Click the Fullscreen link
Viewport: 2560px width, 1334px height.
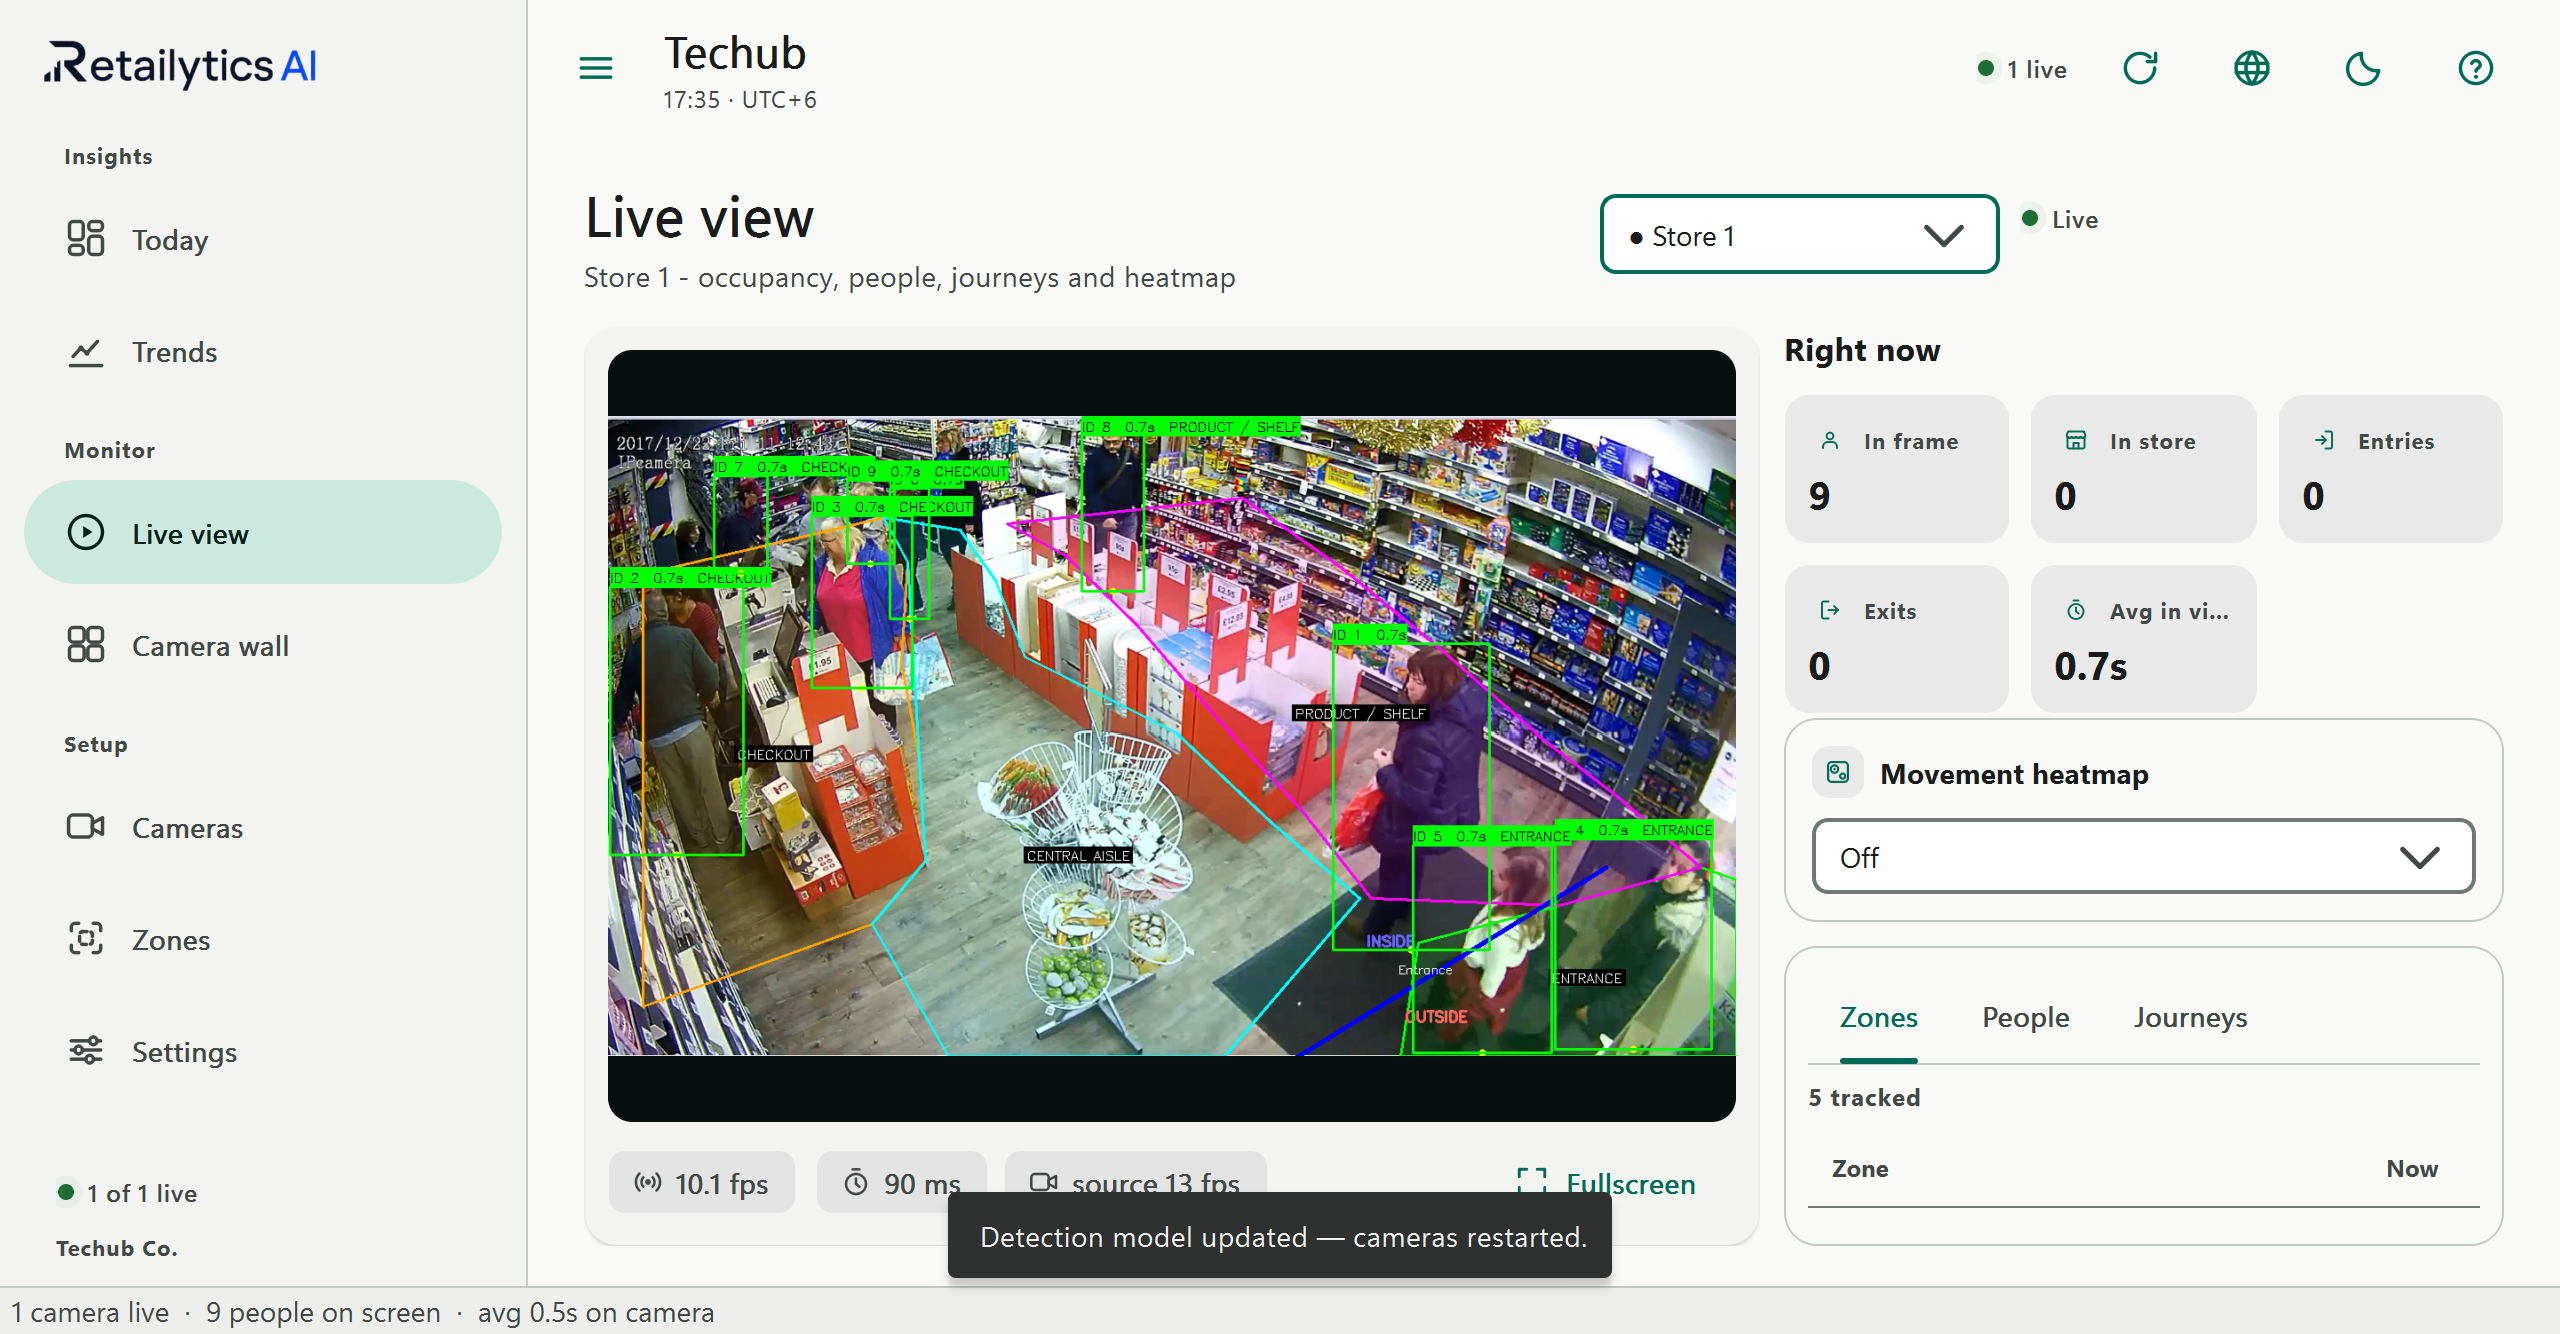tap(1607, 1183)
